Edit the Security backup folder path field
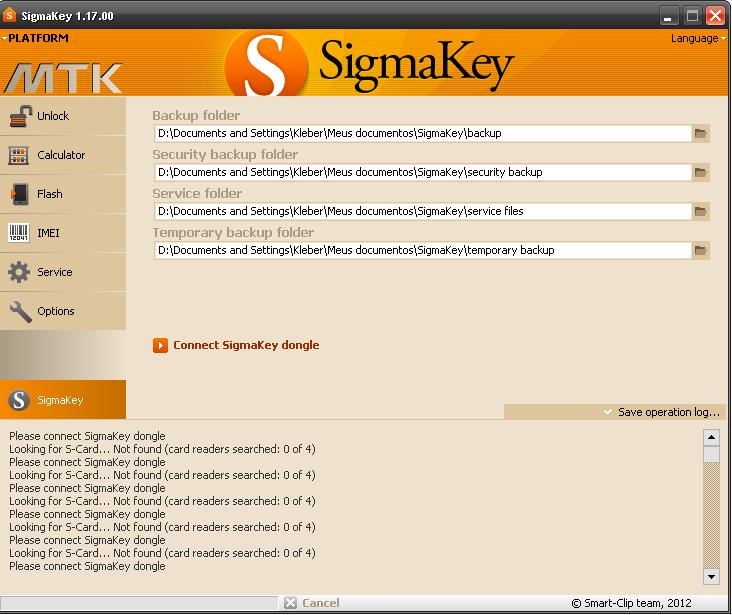The width and height of the screenshot is (732, 615). click(422, 172)
